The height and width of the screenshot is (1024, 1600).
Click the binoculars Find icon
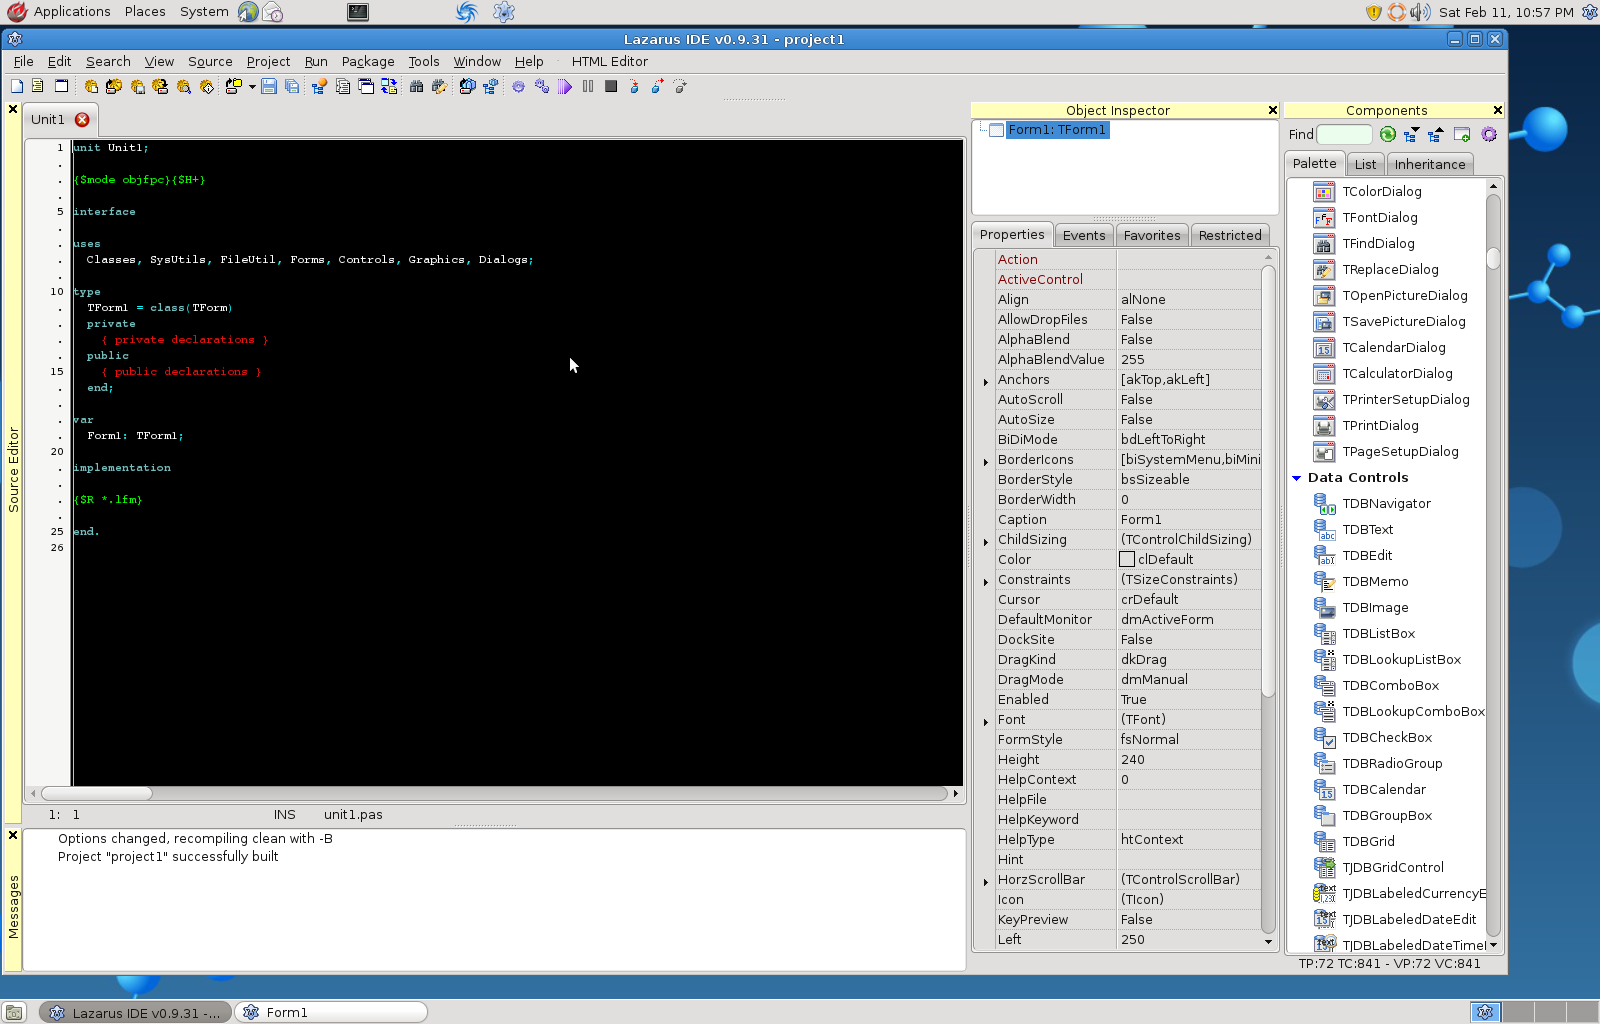416,86
